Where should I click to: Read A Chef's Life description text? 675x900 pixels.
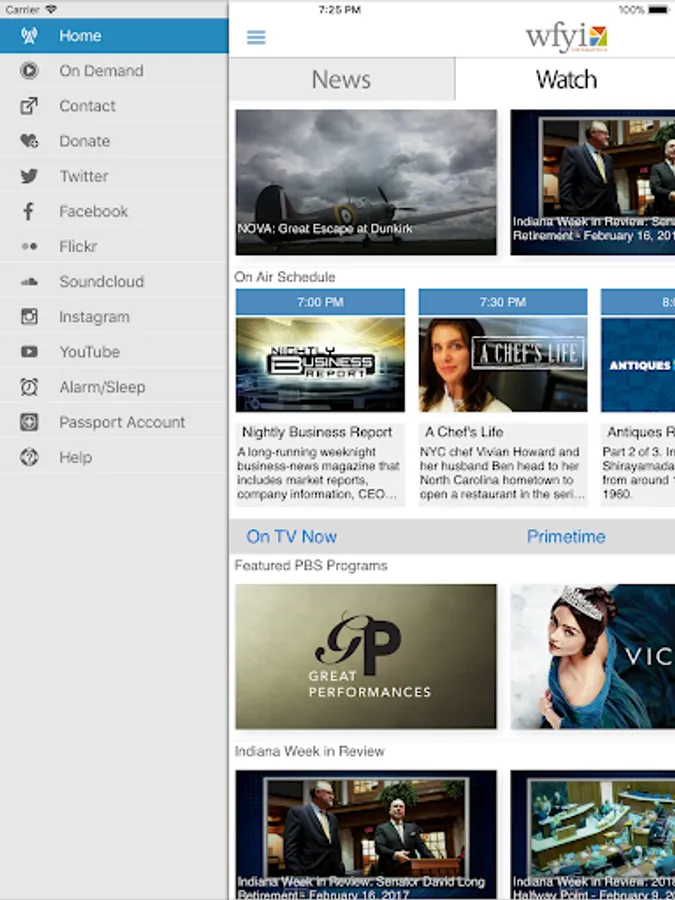pos(502,473)
